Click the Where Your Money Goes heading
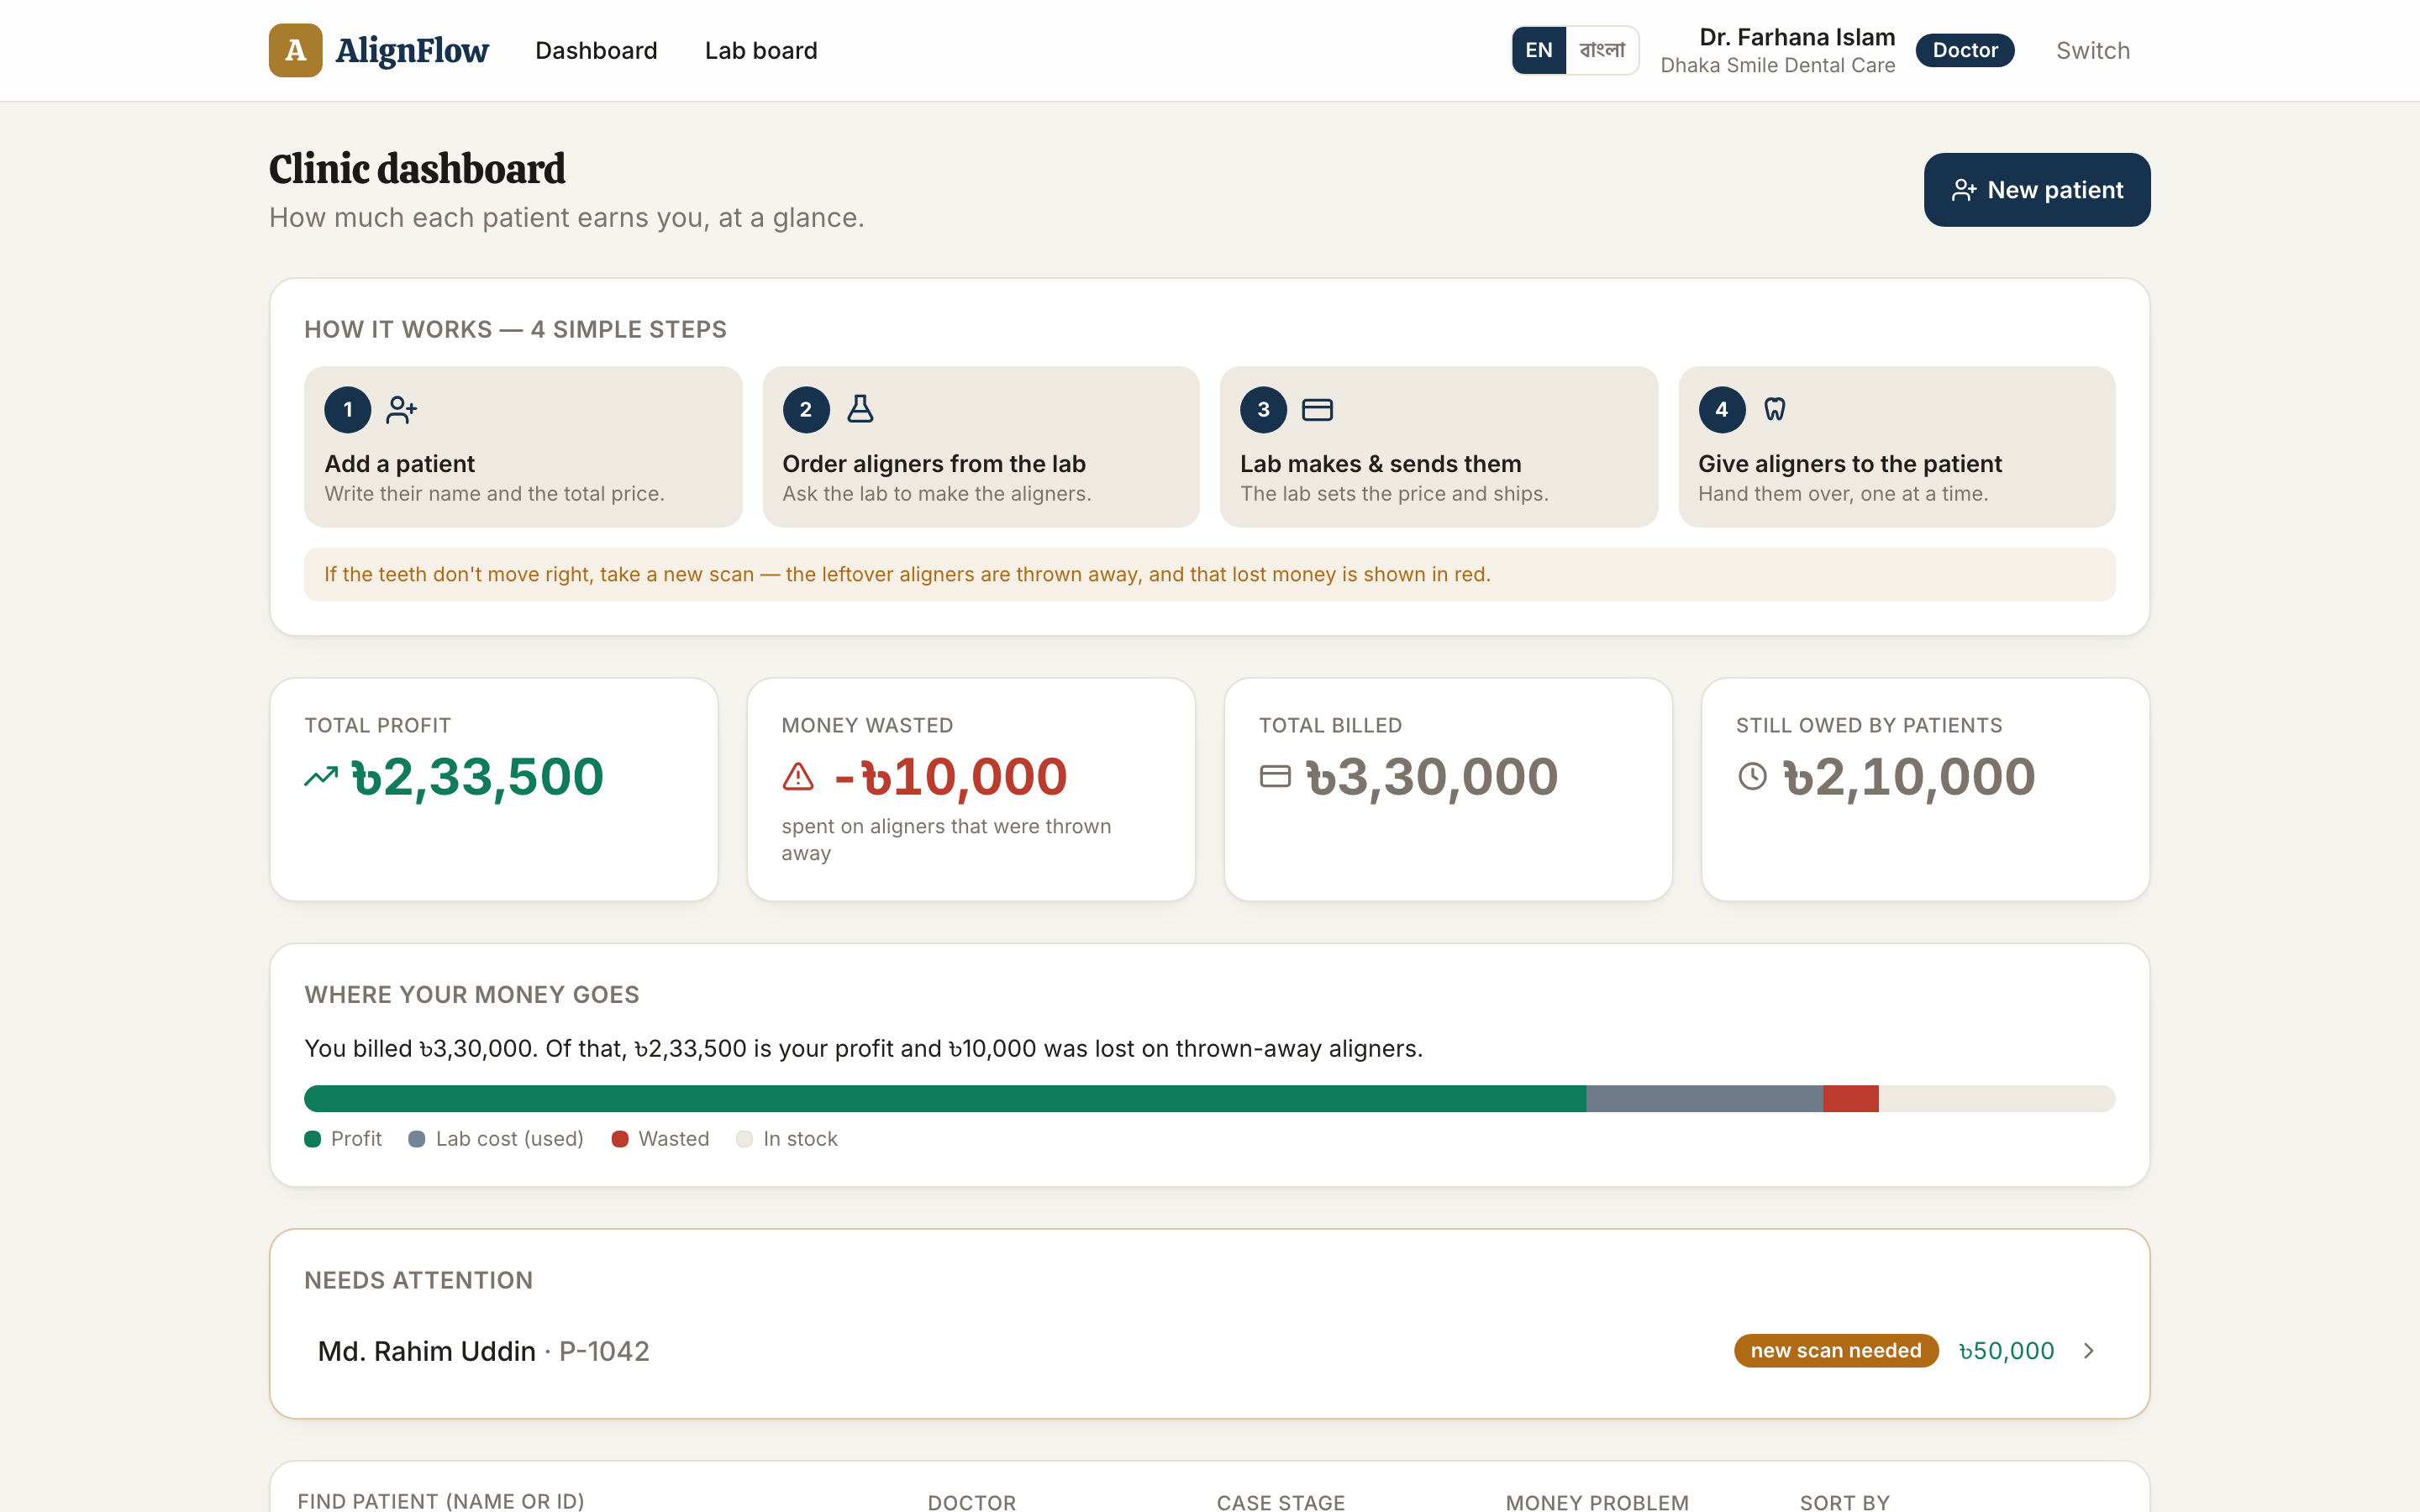Image resolution: width=2420 pixels, height=1512 pixels. tap(472, 995)
